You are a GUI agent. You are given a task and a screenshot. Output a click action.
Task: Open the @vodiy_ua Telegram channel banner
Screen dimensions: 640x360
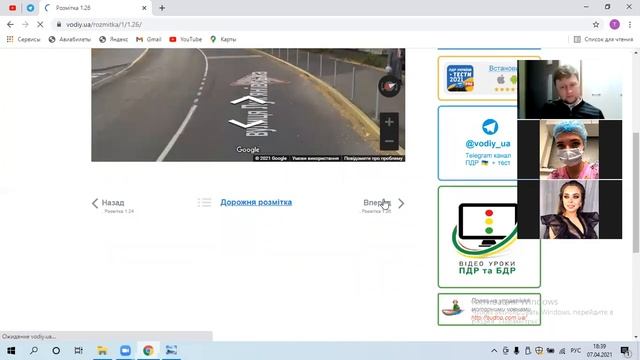(x=478, y=143)
